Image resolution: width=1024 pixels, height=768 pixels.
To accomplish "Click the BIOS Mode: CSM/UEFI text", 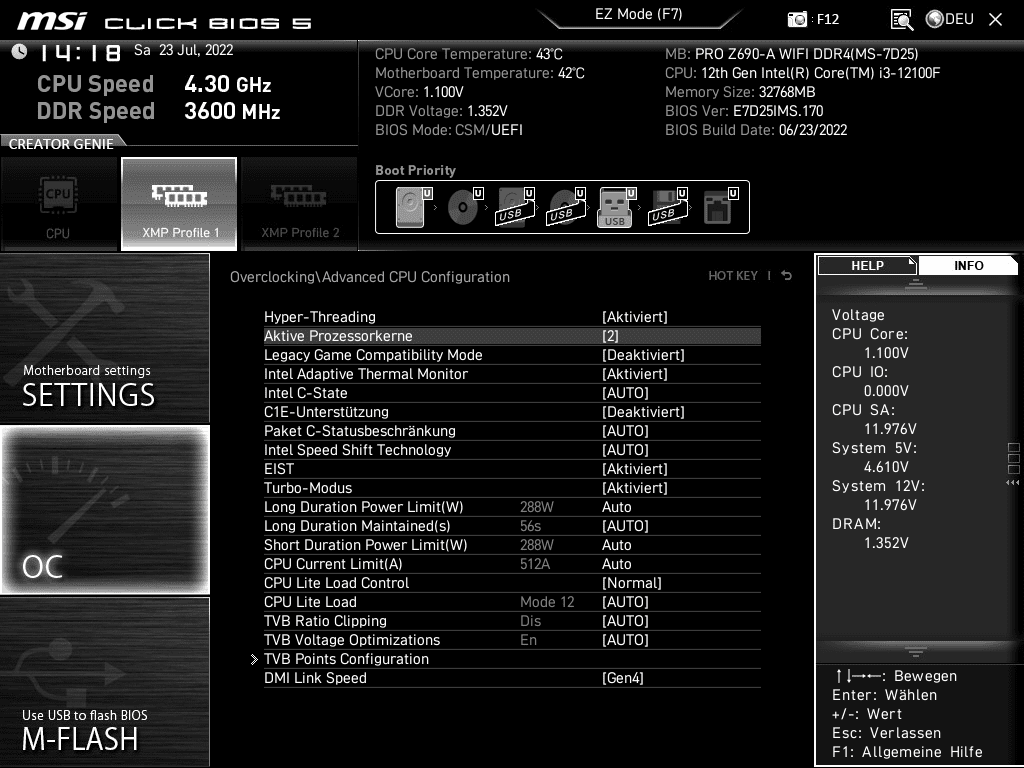I will click(x=449, y=130).
